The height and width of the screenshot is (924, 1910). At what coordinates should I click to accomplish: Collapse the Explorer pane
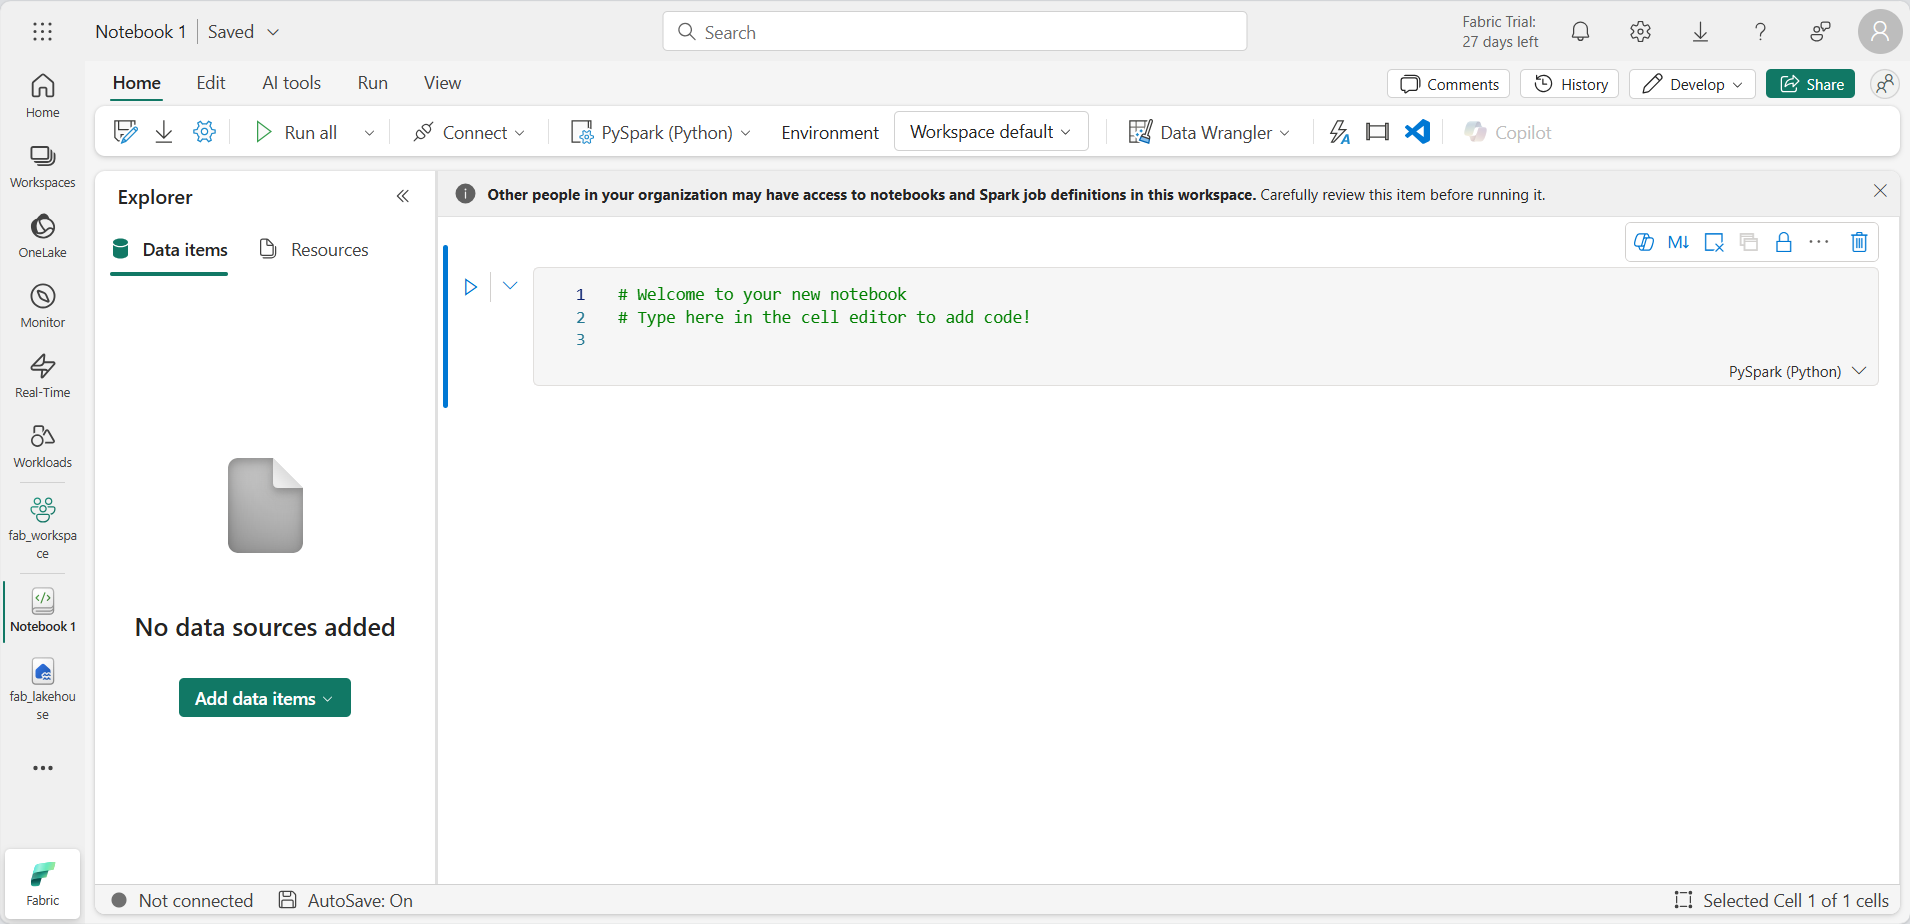(x=403, y=196)
